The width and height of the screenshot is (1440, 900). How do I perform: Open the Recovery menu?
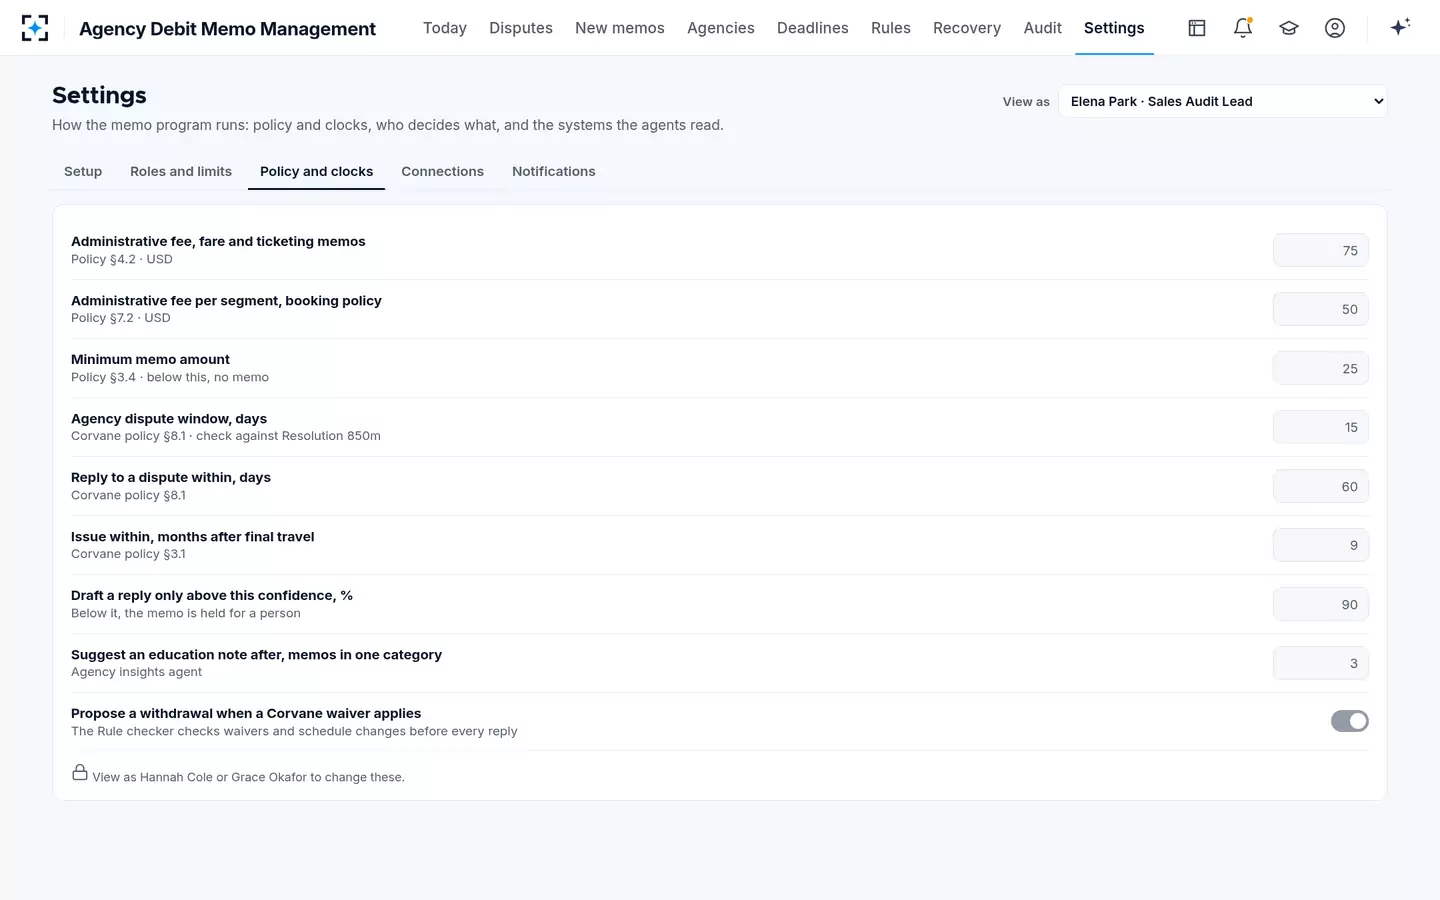pos(967,28)
